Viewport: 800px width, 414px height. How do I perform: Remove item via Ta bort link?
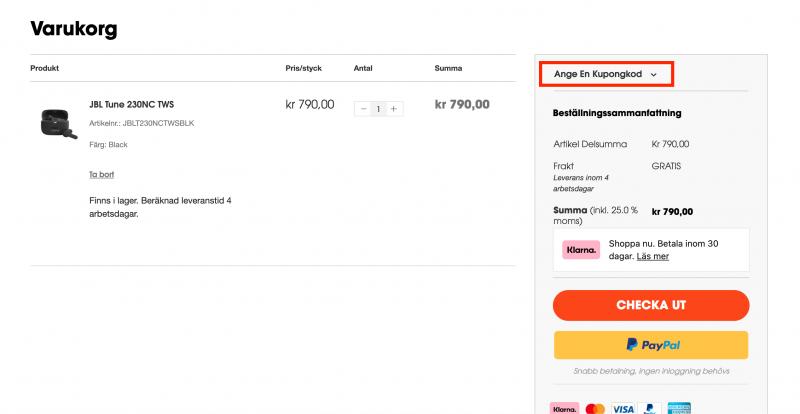(102, 175)
